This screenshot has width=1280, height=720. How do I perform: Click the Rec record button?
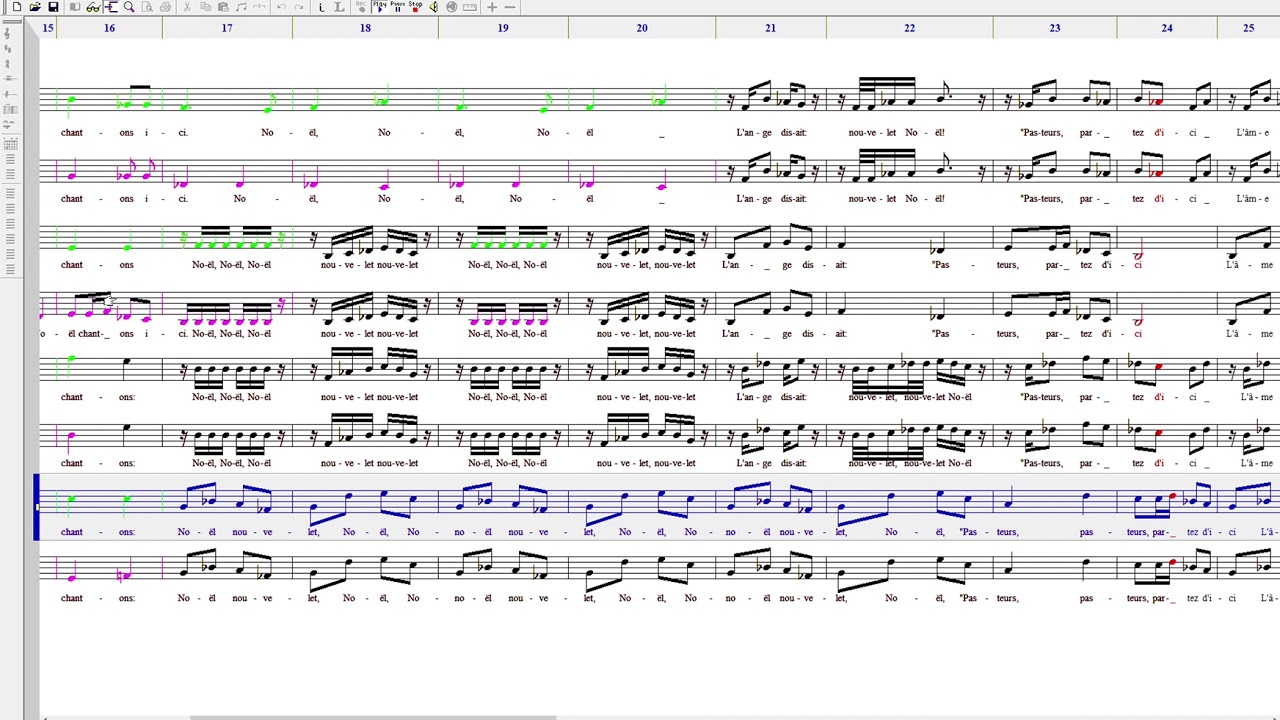coord(361,7)
